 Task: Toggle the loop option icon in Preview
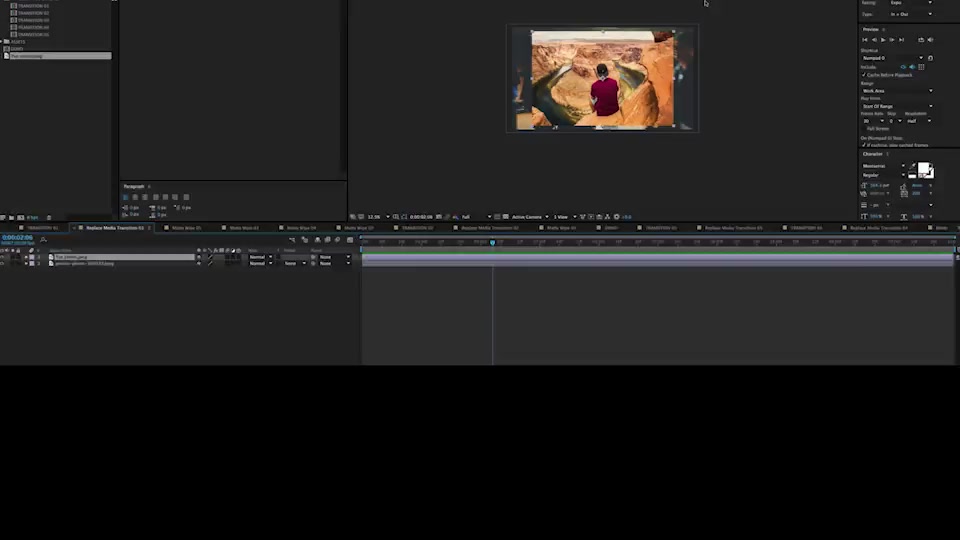coord(921,40)
